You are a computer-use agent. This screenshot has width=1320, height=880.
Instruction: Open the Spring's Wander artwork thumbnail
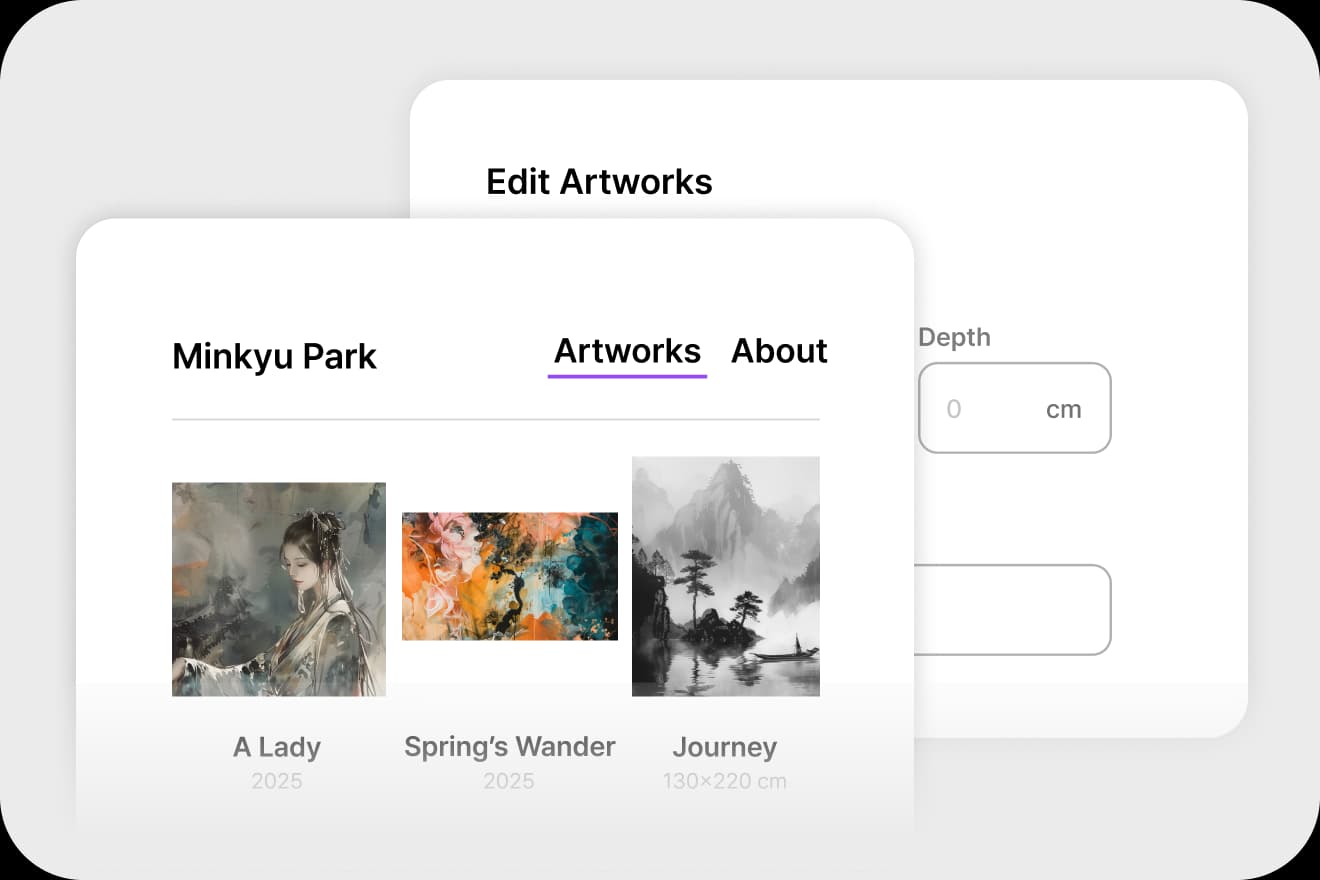point(510,576)
